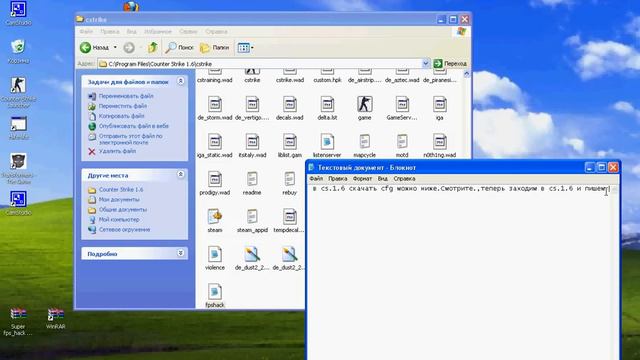Screen dimensions: 640x360
Task: Select the readme file icon
Action: pos(252,180)
